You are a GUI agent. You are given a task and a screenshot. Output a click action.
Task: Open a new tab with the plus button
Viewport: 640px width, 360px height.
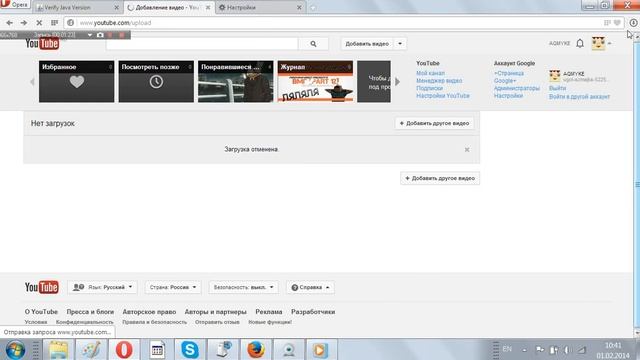(x=313, y=7)
